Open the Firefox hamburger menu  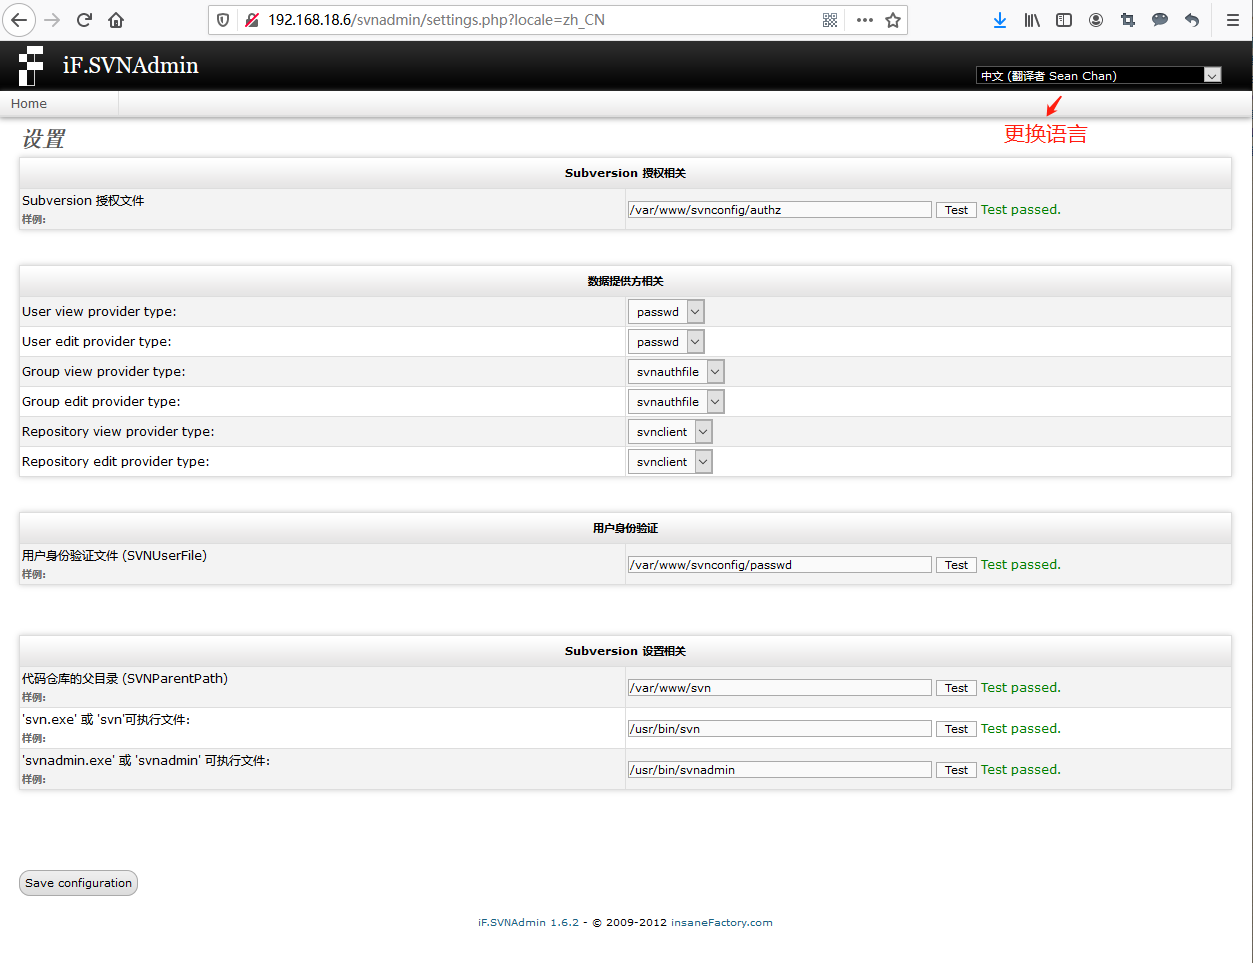tap(1233, 20)
